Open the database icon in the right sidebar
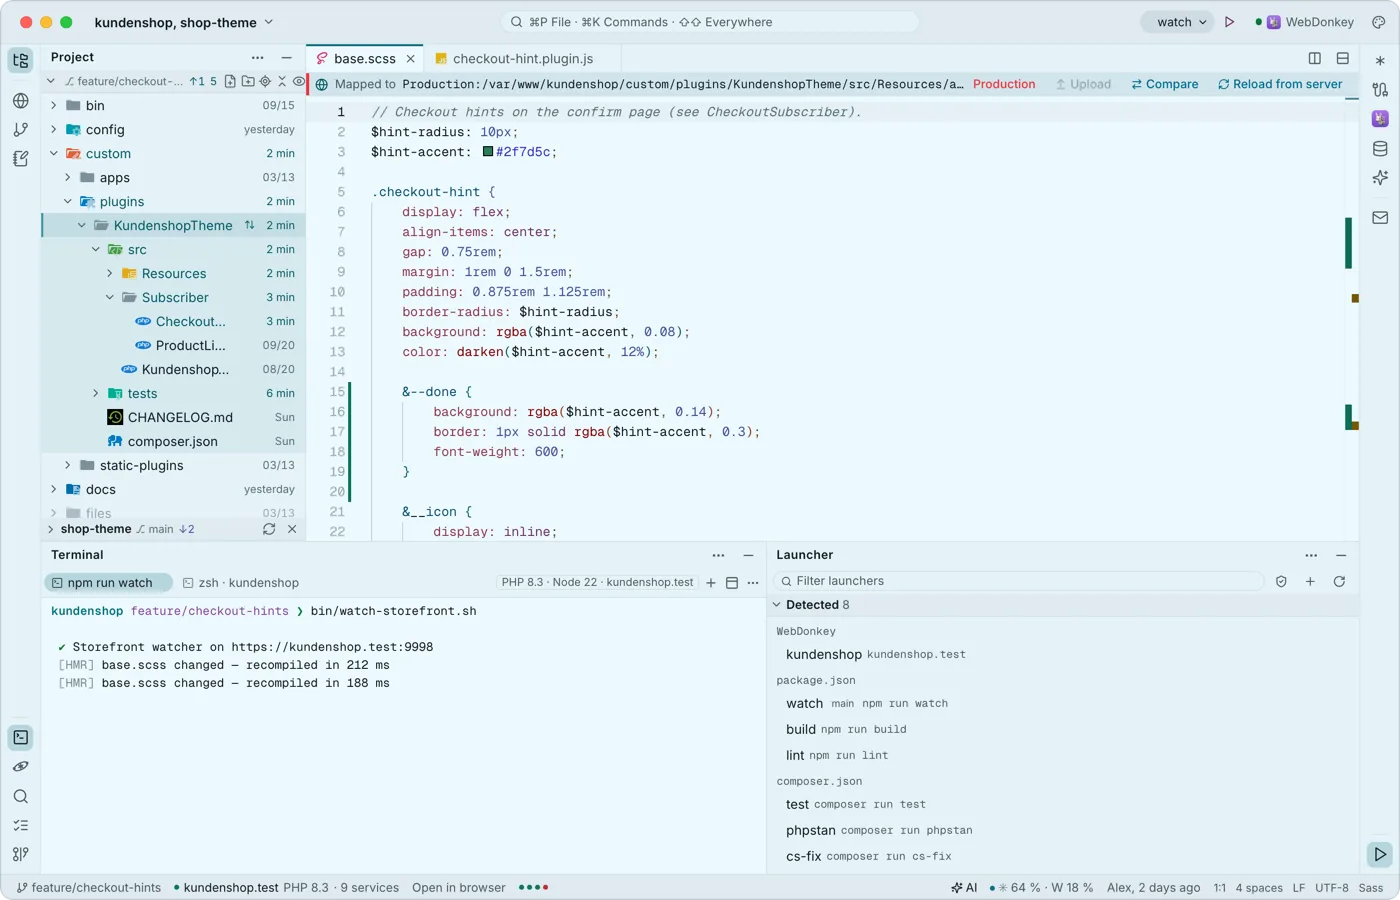 [x=1380, y=149]
